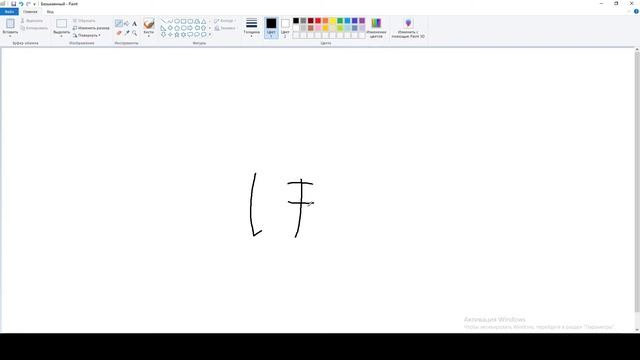This screenshot has height=360, width=640.
Task: Click Resize (Изменить размер) button
Action: click(x=91, y=28)
